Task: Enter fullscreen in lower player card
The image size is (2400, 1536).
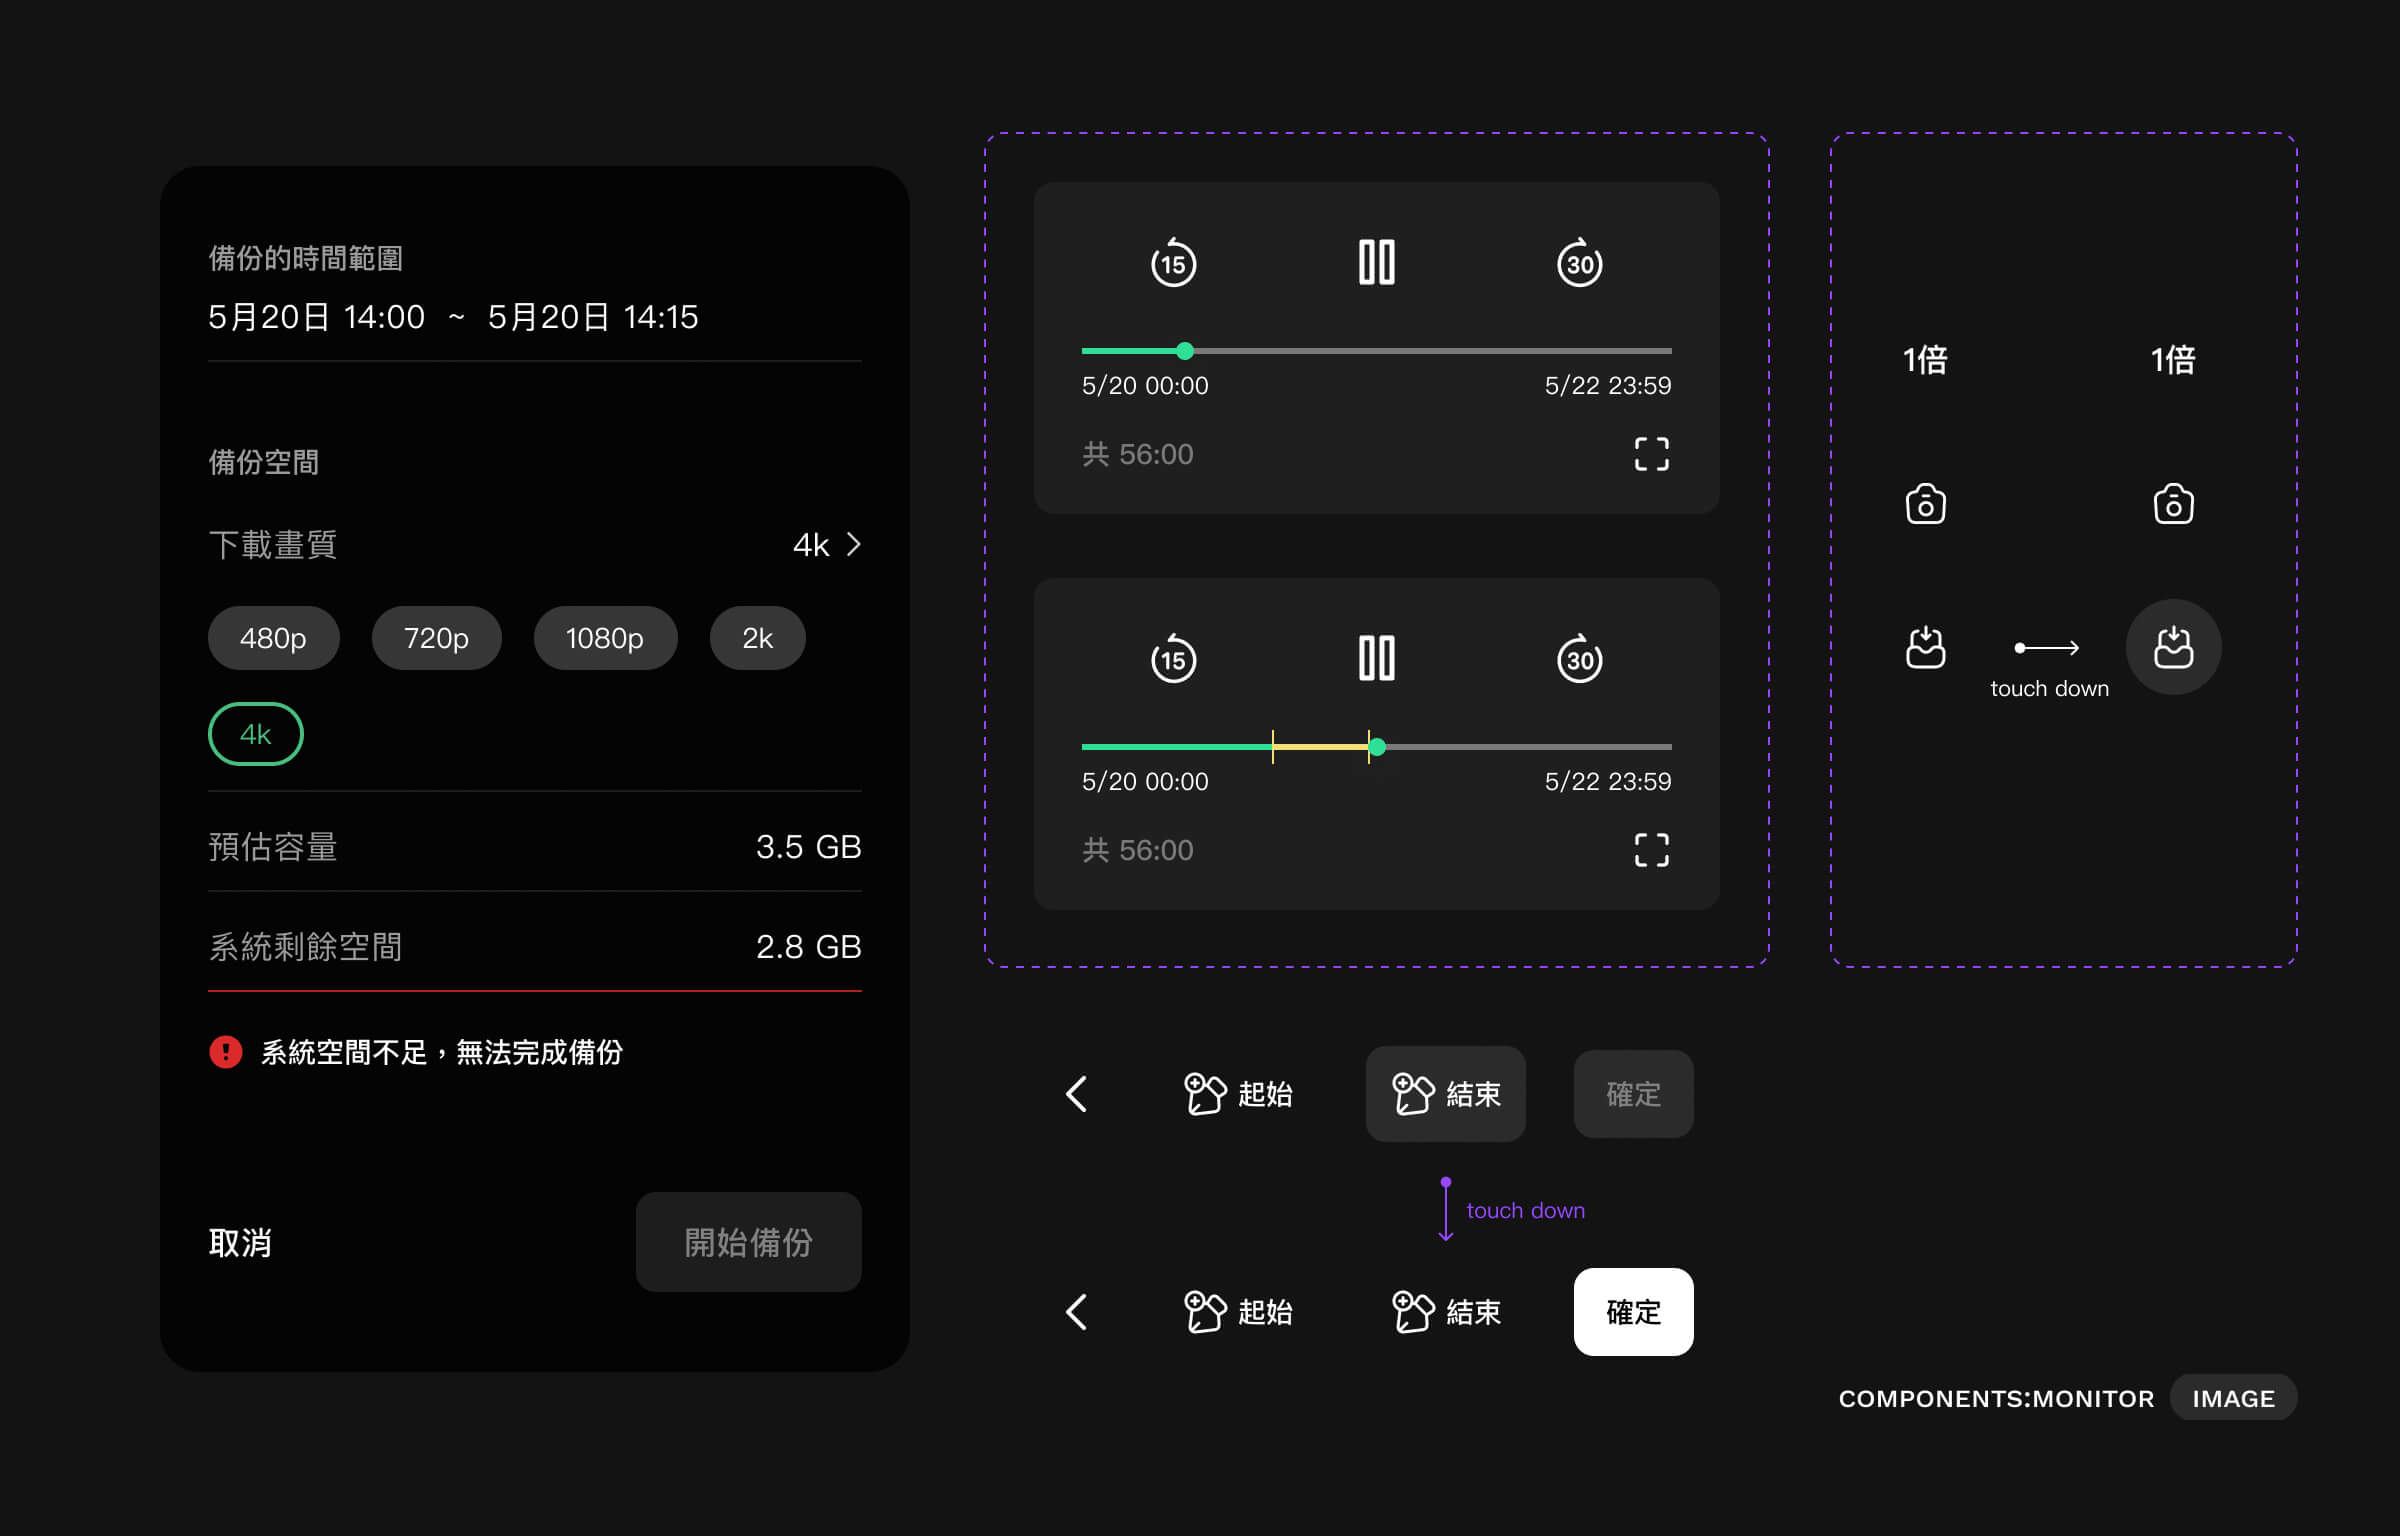Action: (1652, 850)
